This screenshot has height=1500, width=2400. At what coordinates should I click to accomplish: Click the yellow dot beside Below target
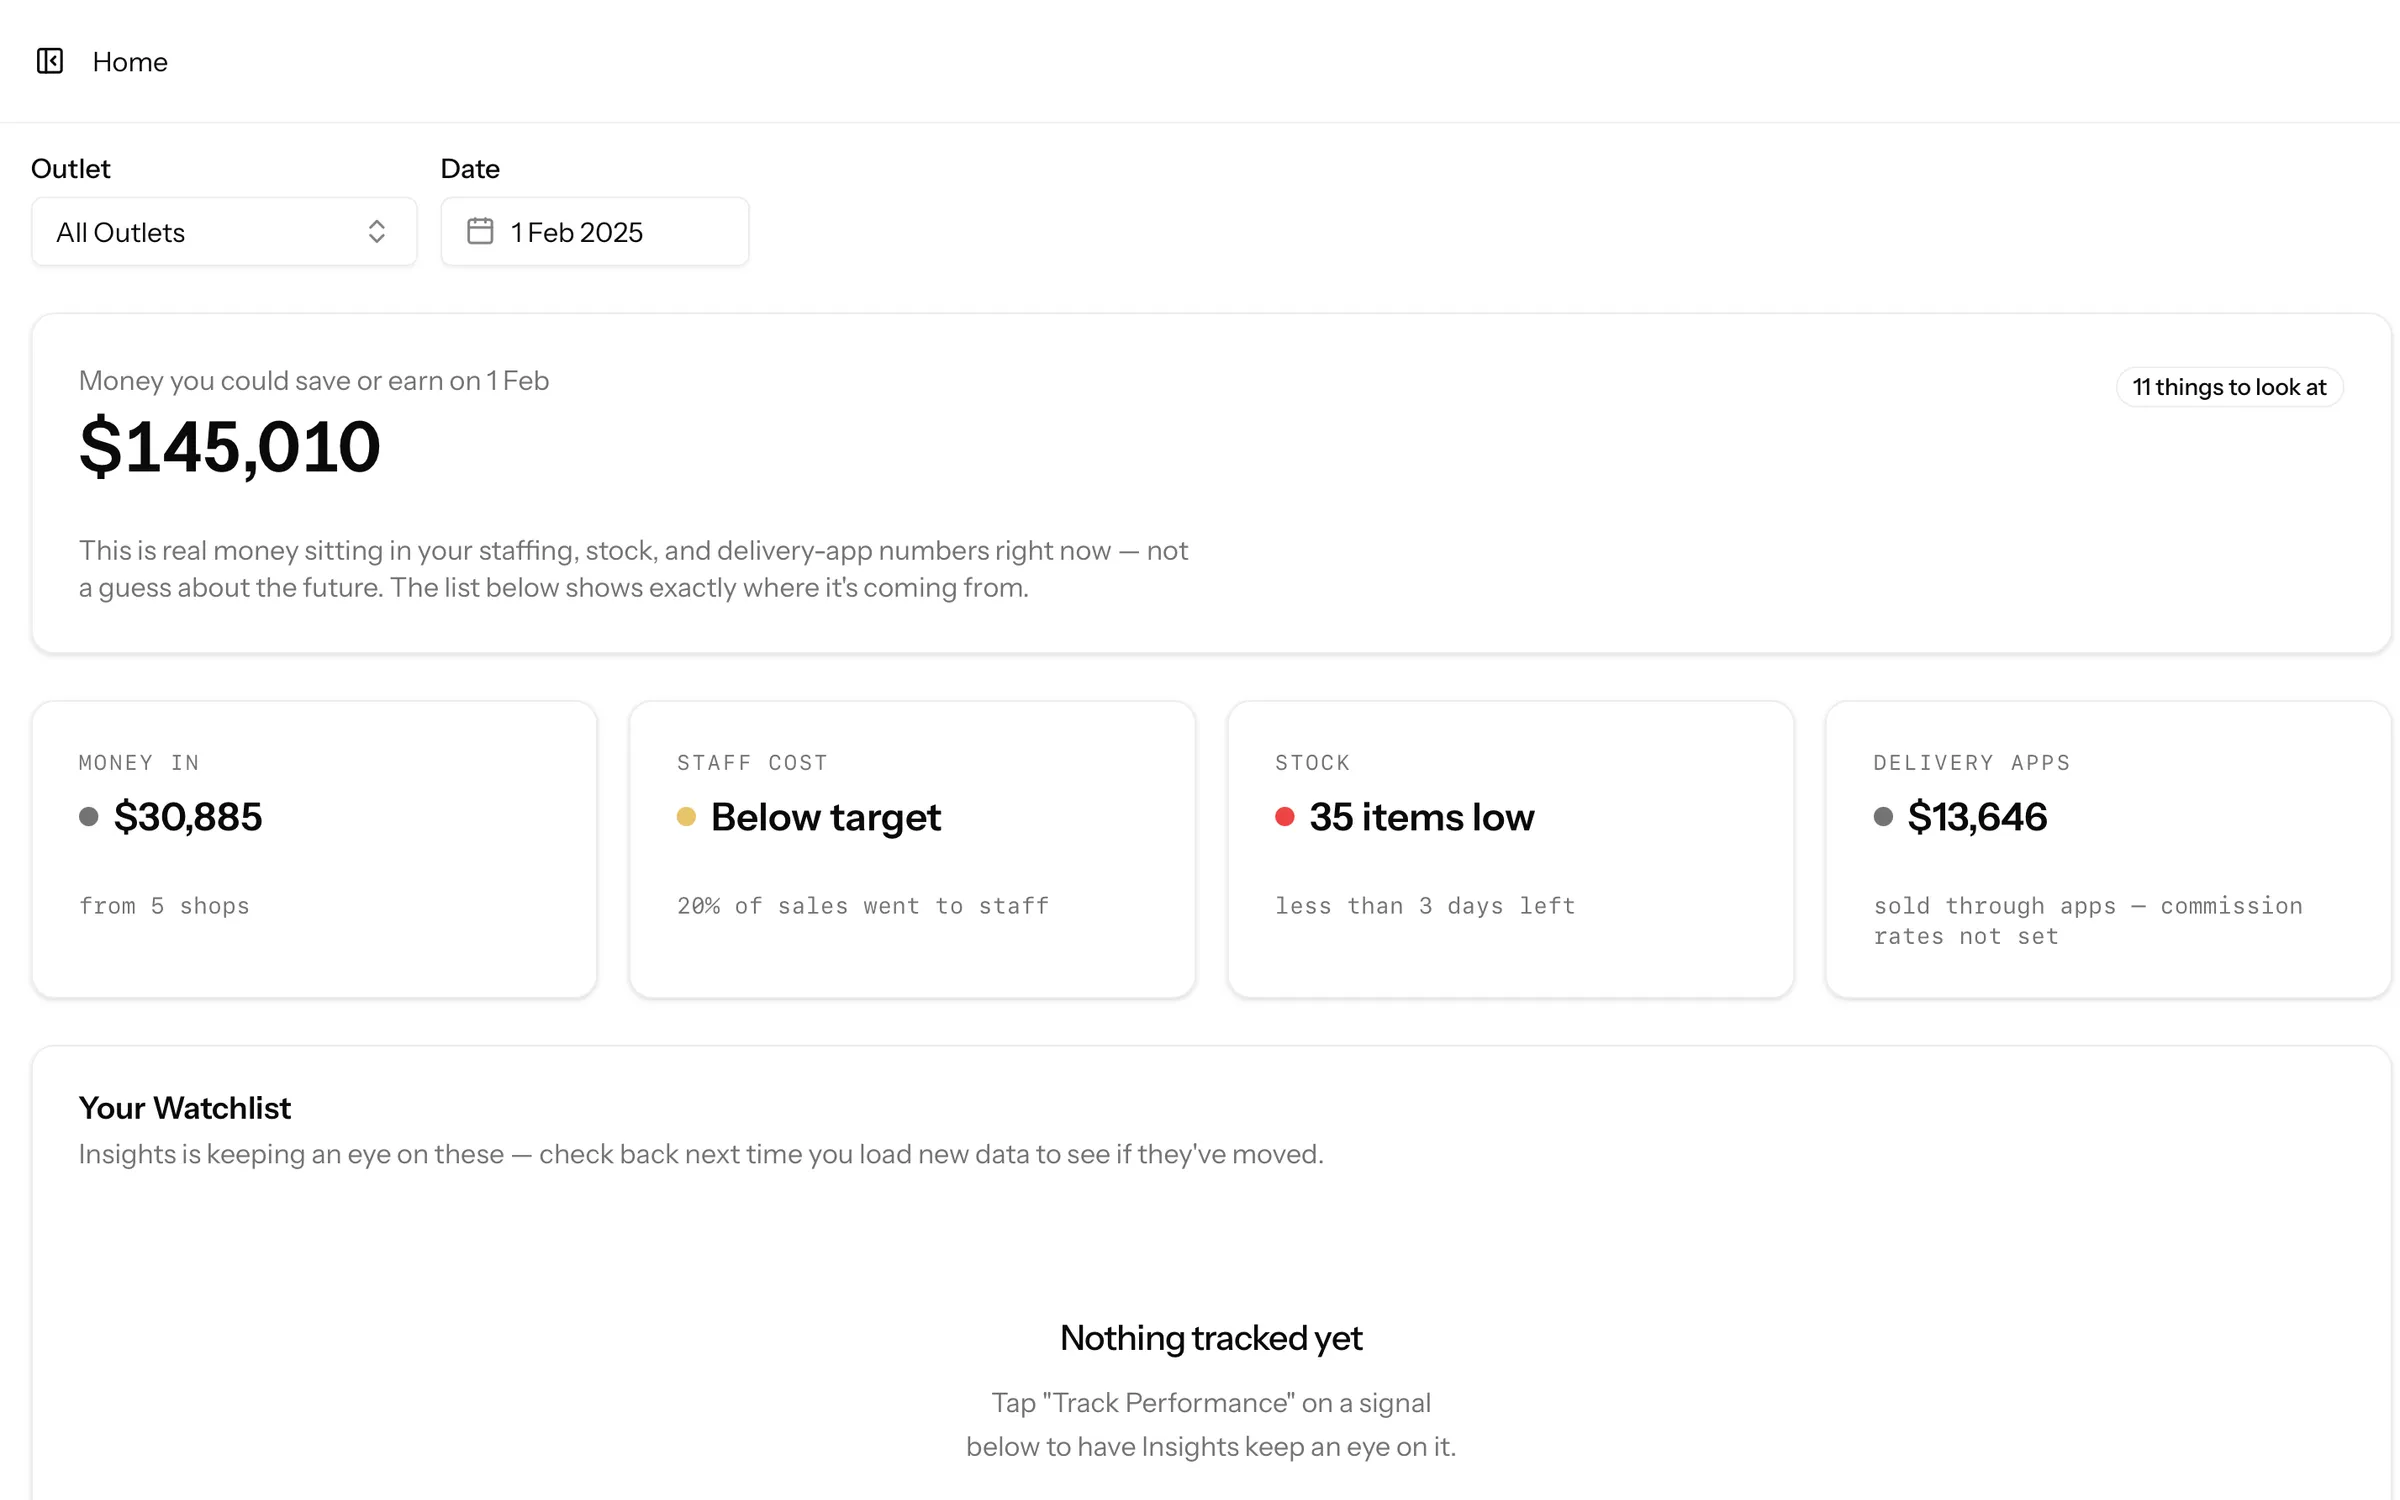tap(686, 817)
